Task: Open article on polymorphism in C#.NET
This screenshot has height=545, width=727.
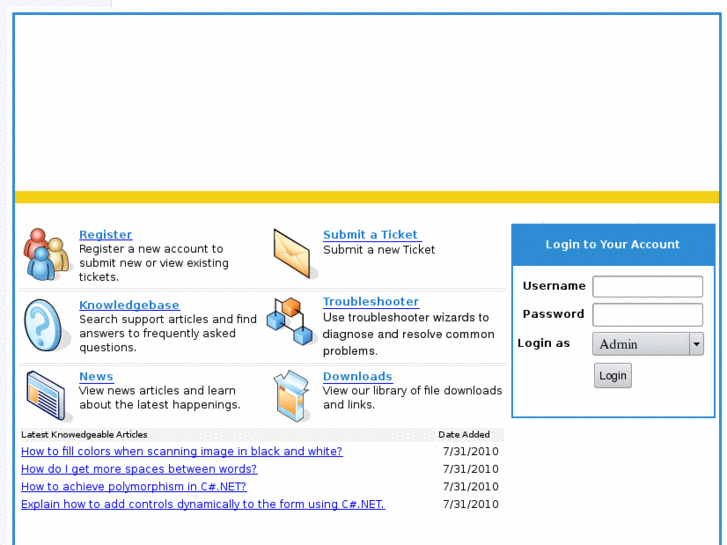Action: (x=134, y=487)
